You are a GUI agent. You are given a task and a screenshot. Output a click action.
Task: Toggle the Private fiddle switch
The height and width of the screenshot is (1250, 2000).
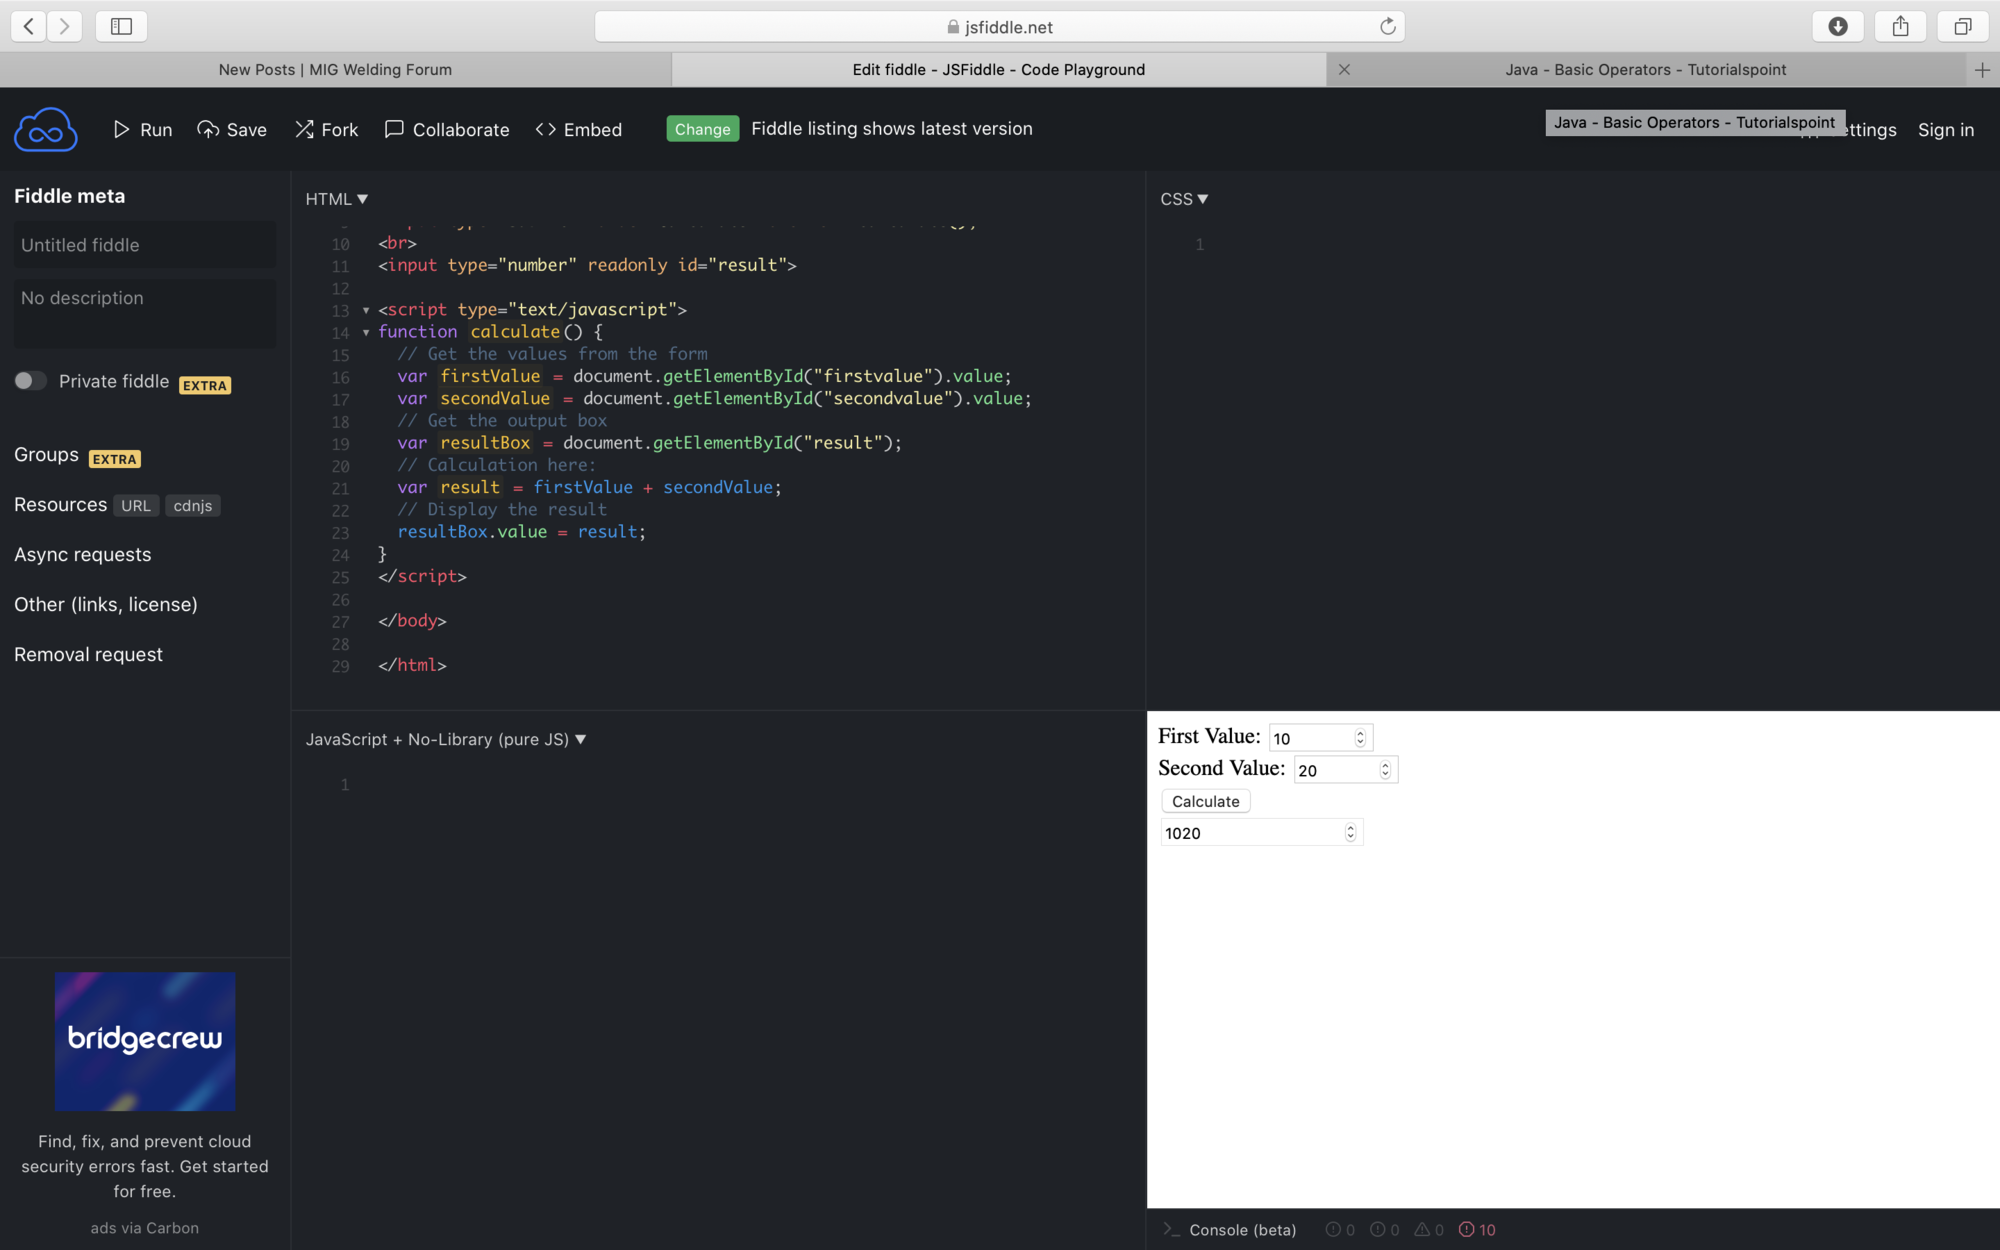pyautogui.click(x=30, y=381)
